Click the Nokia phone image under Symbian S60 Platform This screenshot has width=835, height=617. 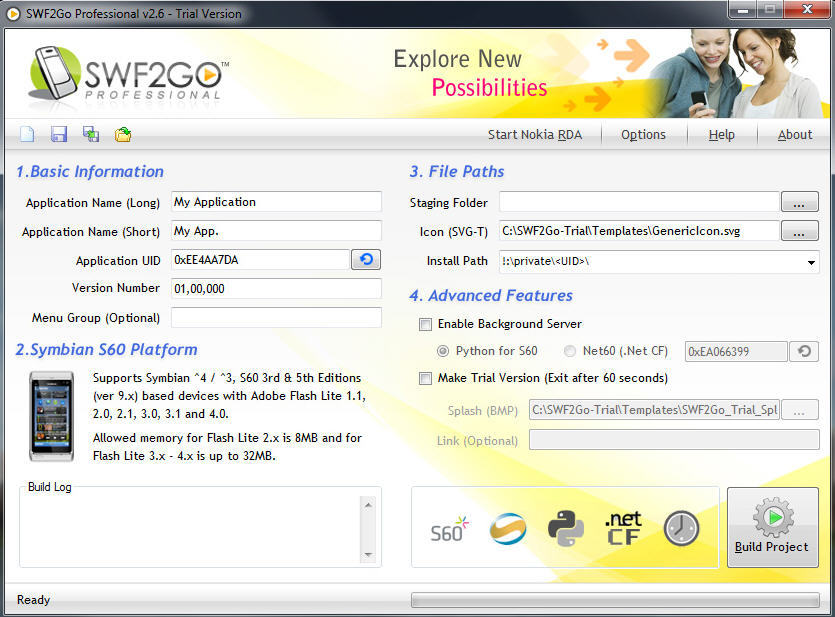pos(52,416)
